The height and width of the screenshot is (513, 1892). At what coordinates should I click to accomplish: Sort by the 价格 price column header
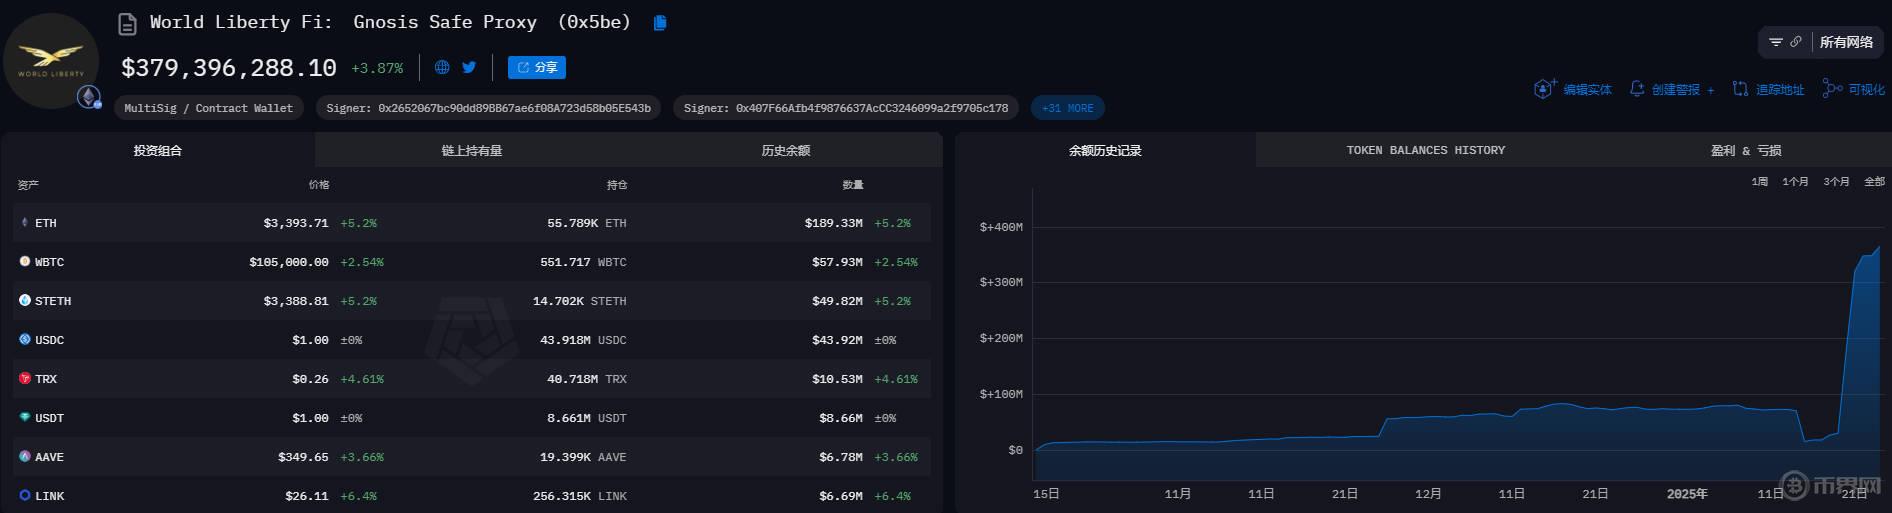(319, 185)
